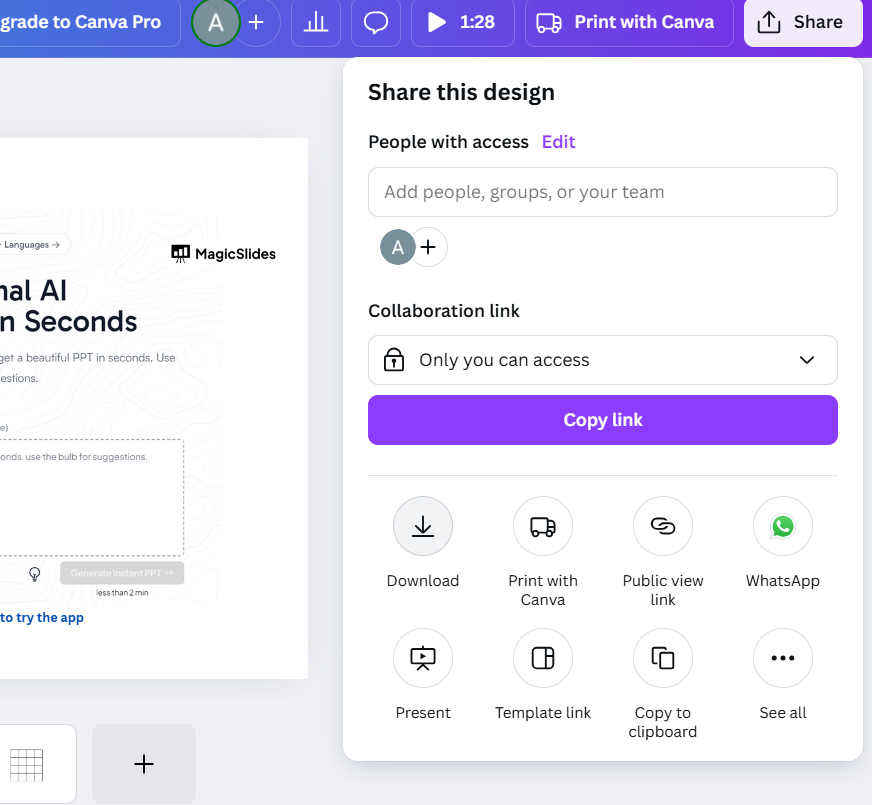Viewport: 872px width, 805px height.
Task: Click Print with Canva in top bar
Action: click(629, 22)
